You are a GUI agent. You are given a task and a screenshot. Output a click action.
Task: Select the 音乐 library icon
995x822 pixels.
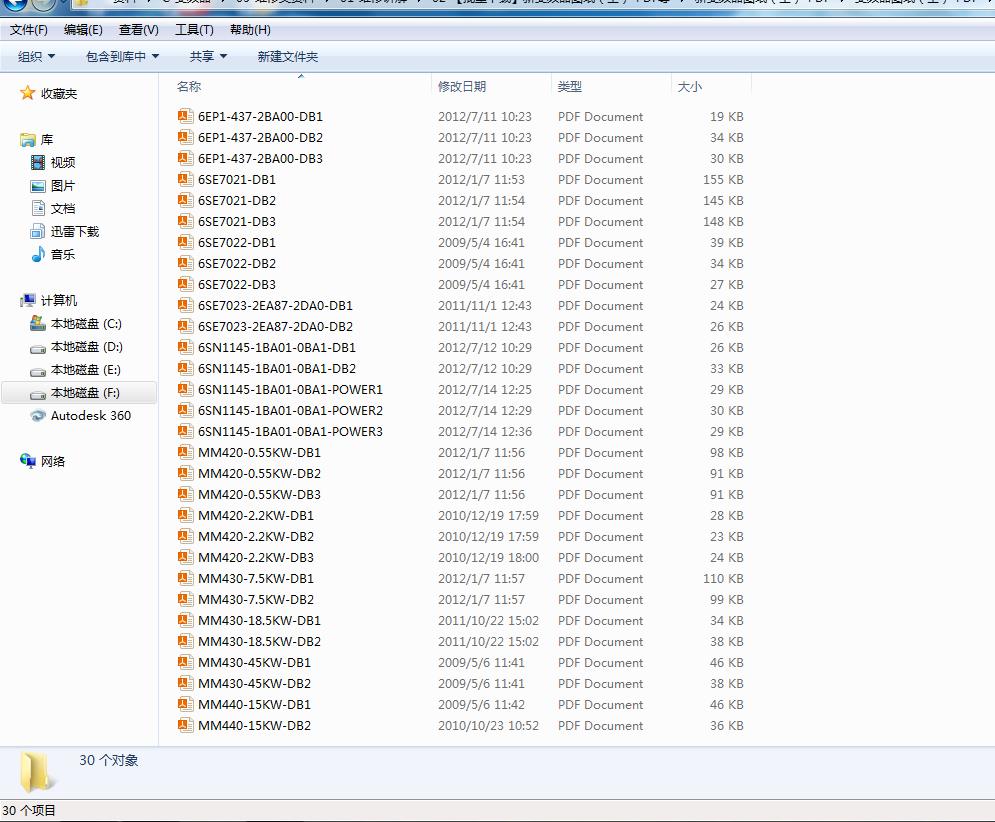tap(38, 255)
